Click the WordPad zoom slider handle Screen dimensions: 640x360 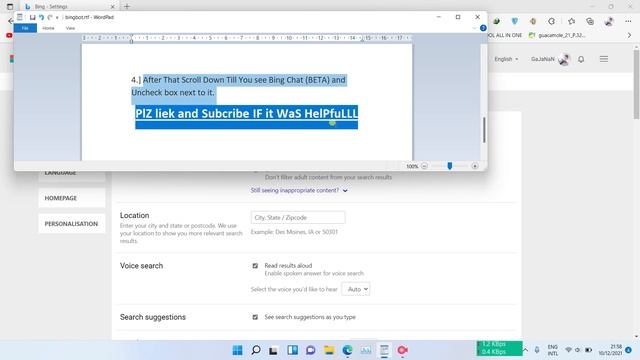point(450,166)
